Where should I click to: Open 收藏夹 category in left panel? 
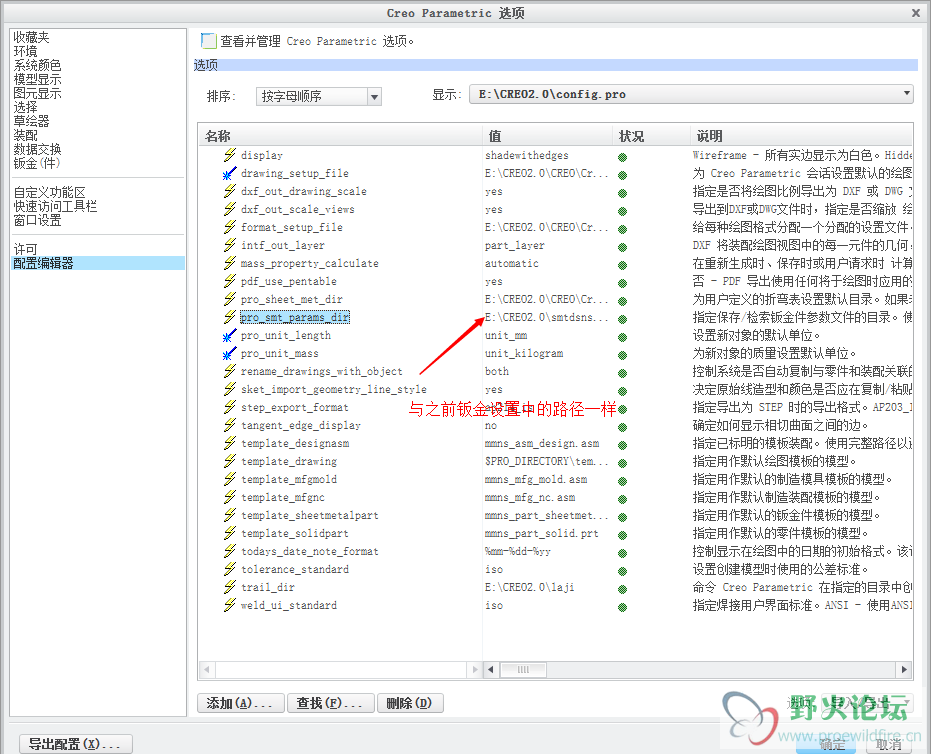pos(31,37)
